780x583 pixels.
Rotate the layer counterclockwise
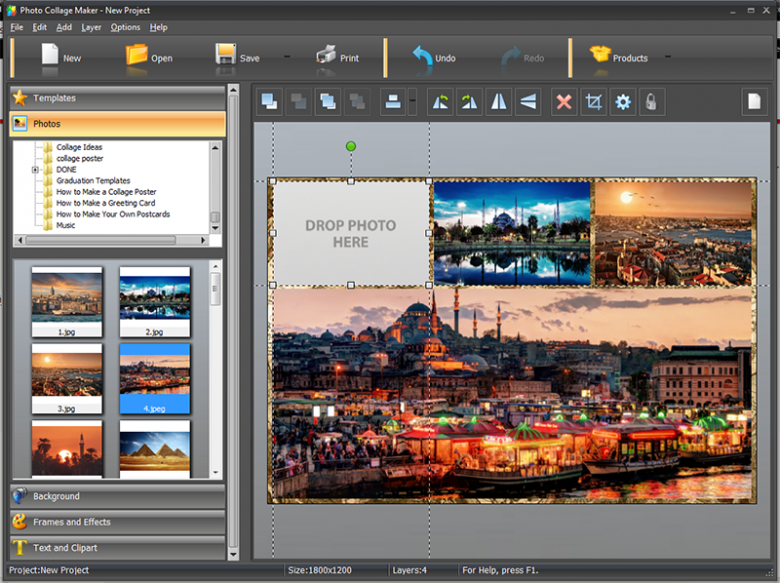pos(440,102)
